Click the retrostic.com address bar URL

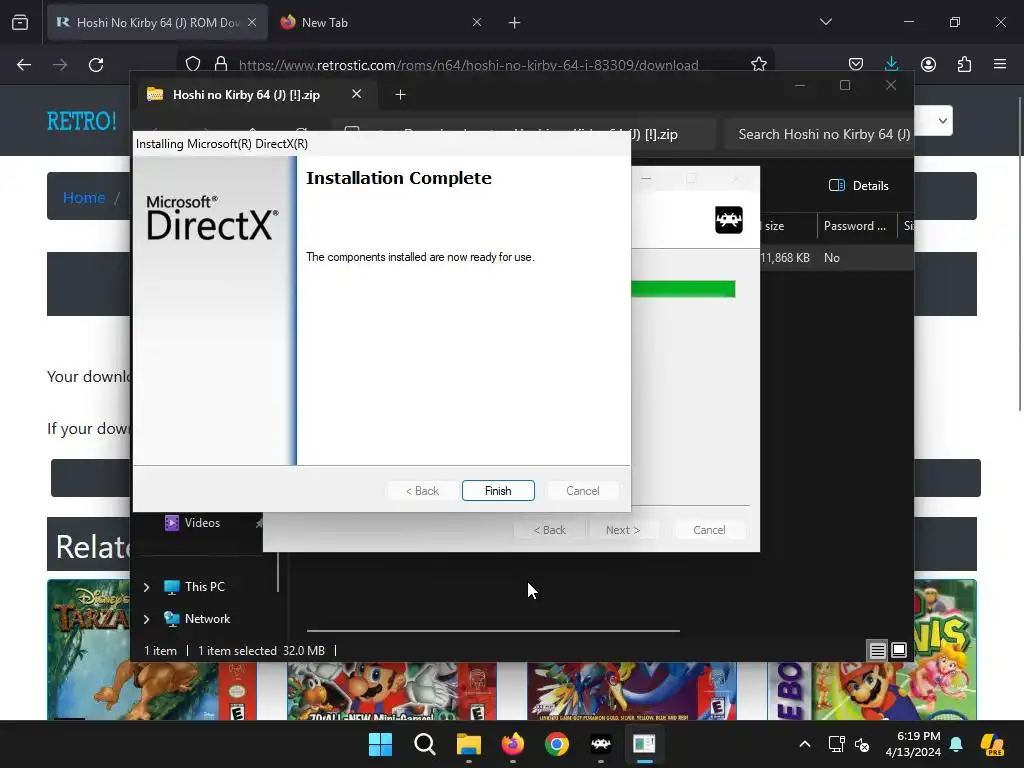468,65
